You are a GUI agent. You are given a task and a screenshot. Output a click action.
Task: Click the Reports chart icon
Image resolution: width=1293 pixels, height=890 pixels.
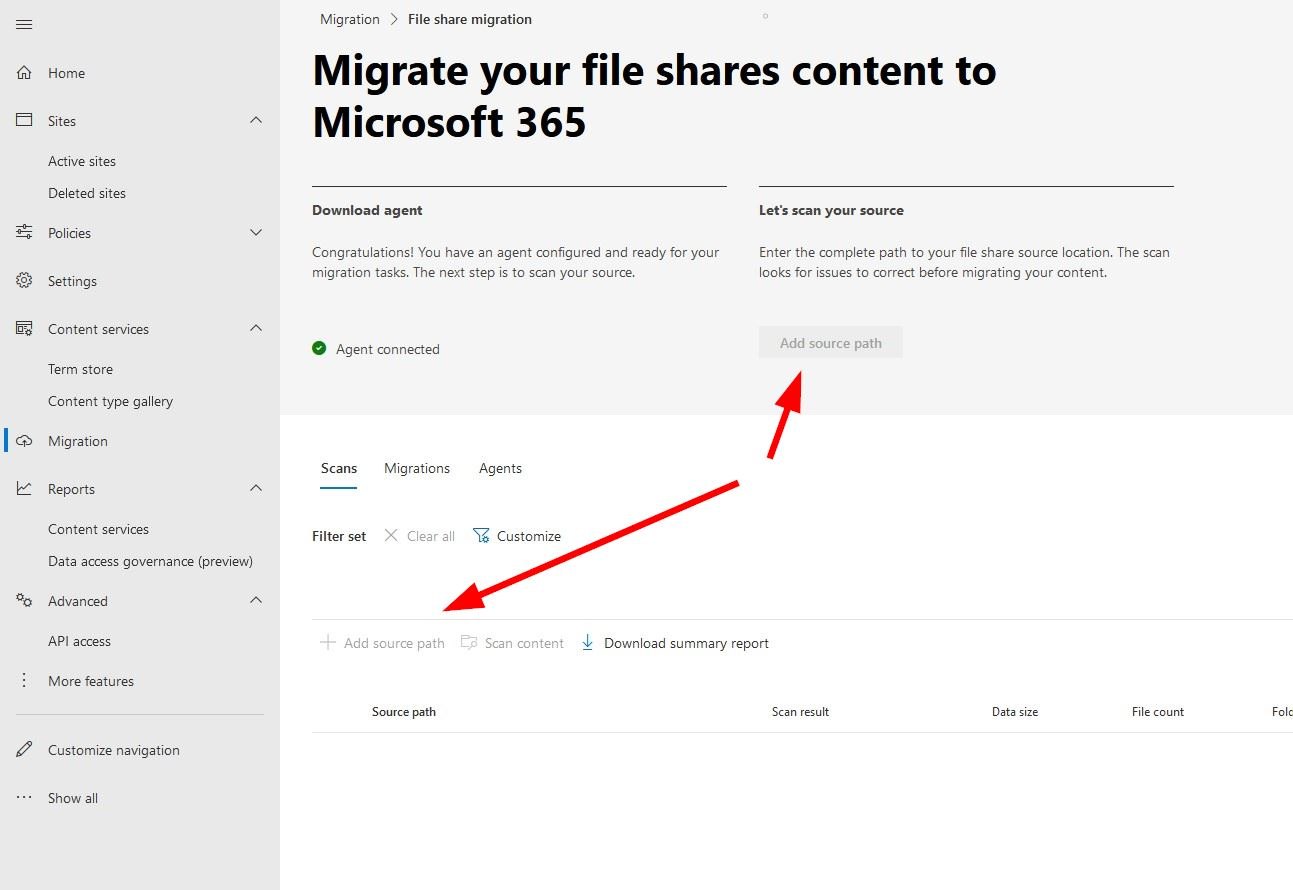click(24, 488)
